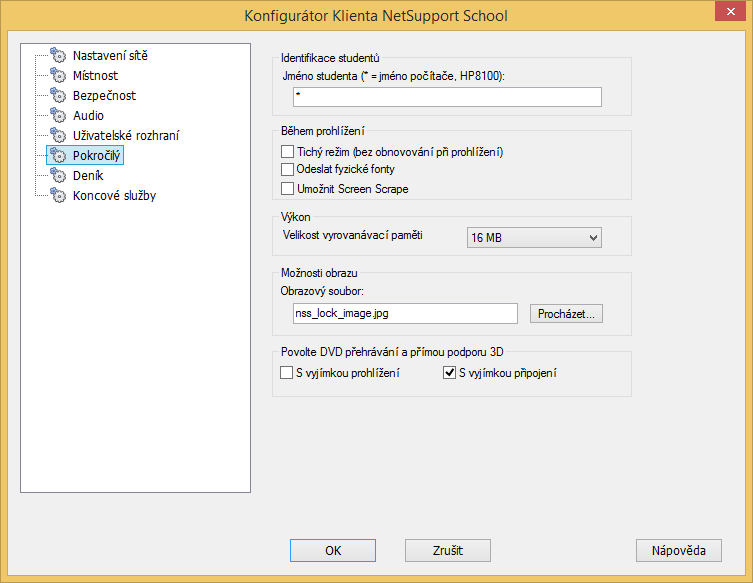Screen dimensions: 753x583
Task: Click the gear icon beside Deník
Action: 58,175
